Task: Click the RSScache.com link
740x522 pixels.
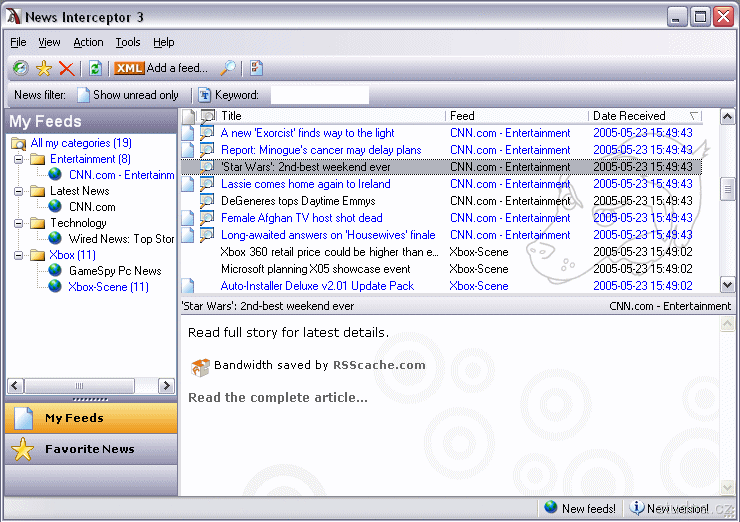Action: point(379,365)
